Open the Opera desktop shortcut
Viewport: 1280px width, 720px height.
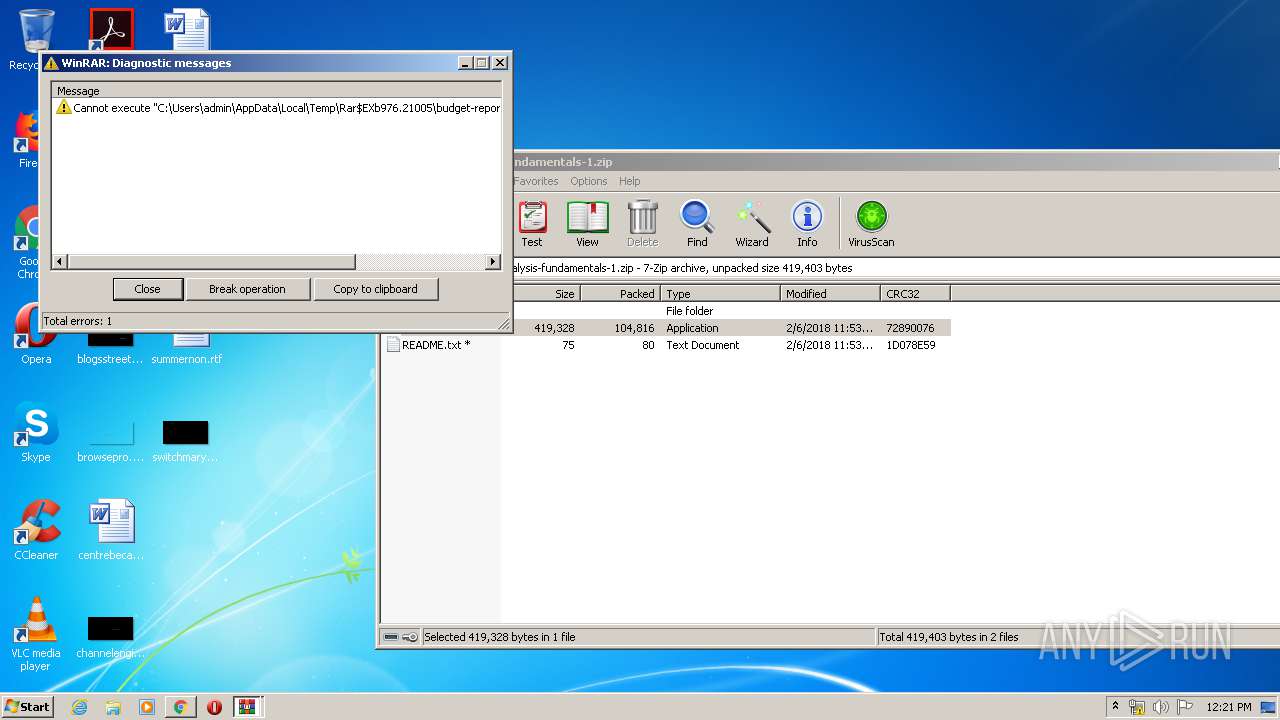[x=36, y=335]
